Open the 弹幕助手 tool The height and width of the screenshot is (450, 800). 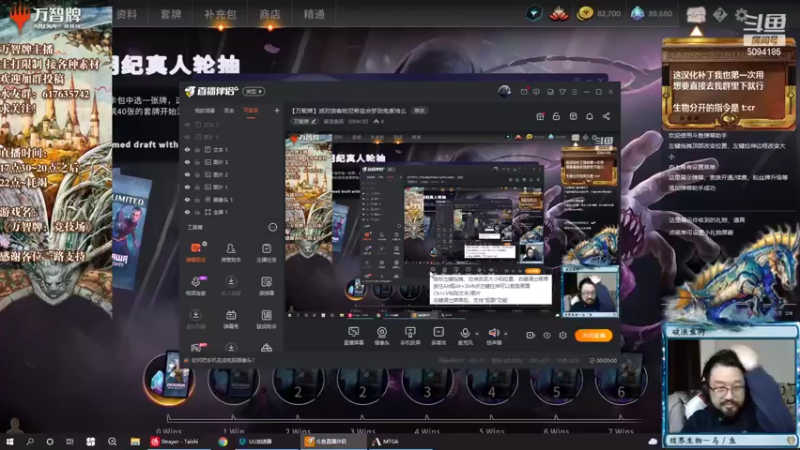(196, 252)
